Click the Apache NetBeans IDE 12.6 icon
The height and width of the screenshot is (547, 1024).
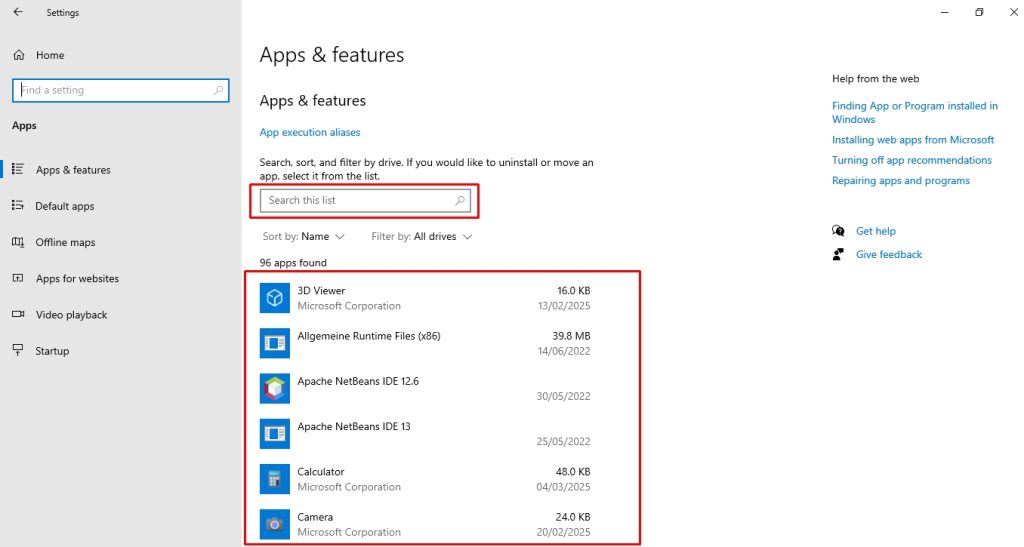coord(275,388)
